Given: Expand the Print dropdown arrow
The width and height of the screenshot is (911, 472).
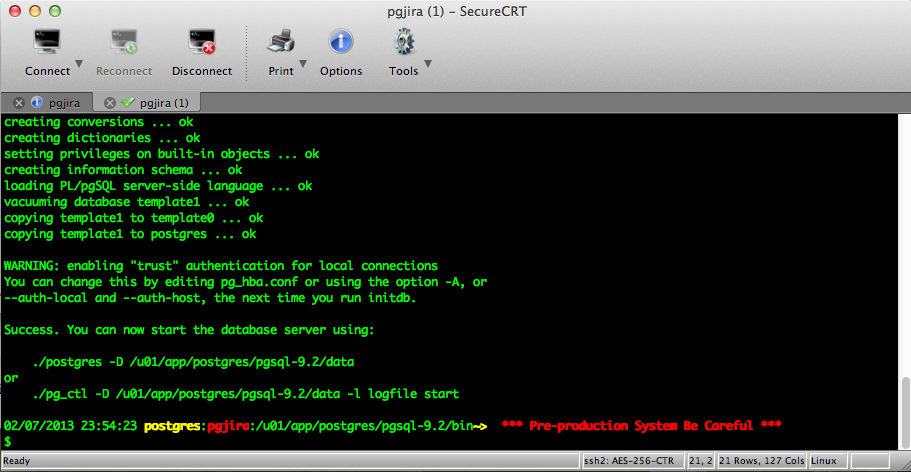Looking at the screenshot, I should tap(303, 64).
